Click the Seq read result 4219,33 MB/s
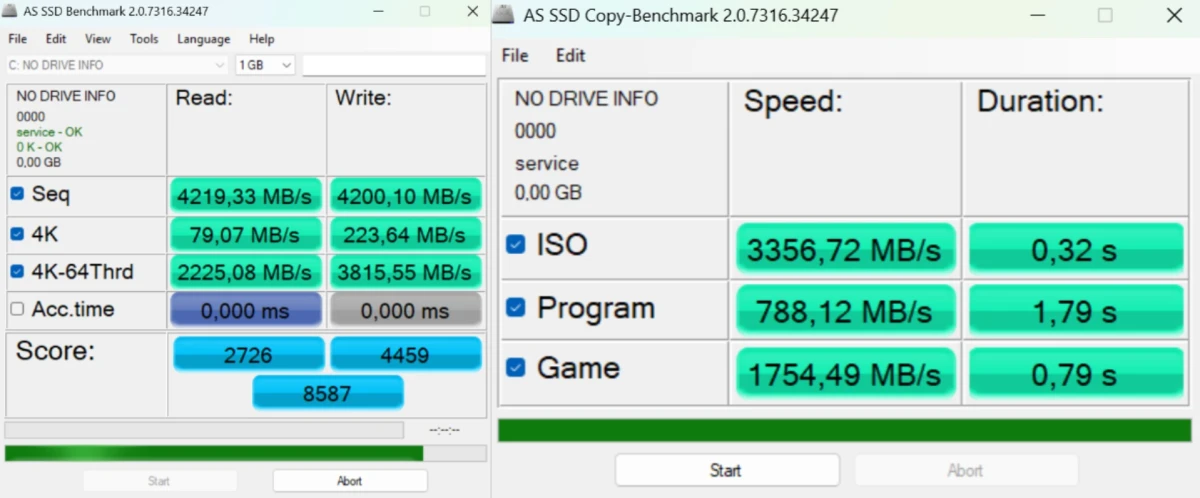 point(246,196)
